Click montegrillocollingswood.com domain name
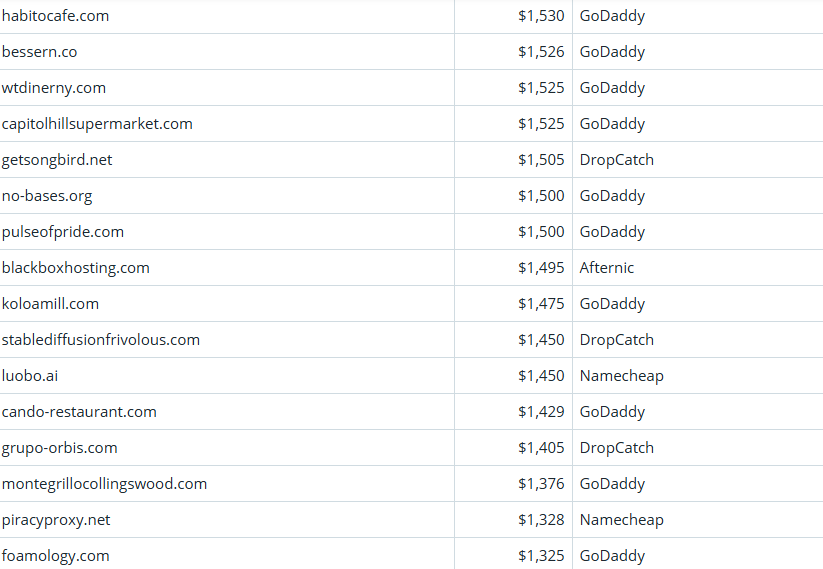Screen dimensions: 823x569 (104, 484)
